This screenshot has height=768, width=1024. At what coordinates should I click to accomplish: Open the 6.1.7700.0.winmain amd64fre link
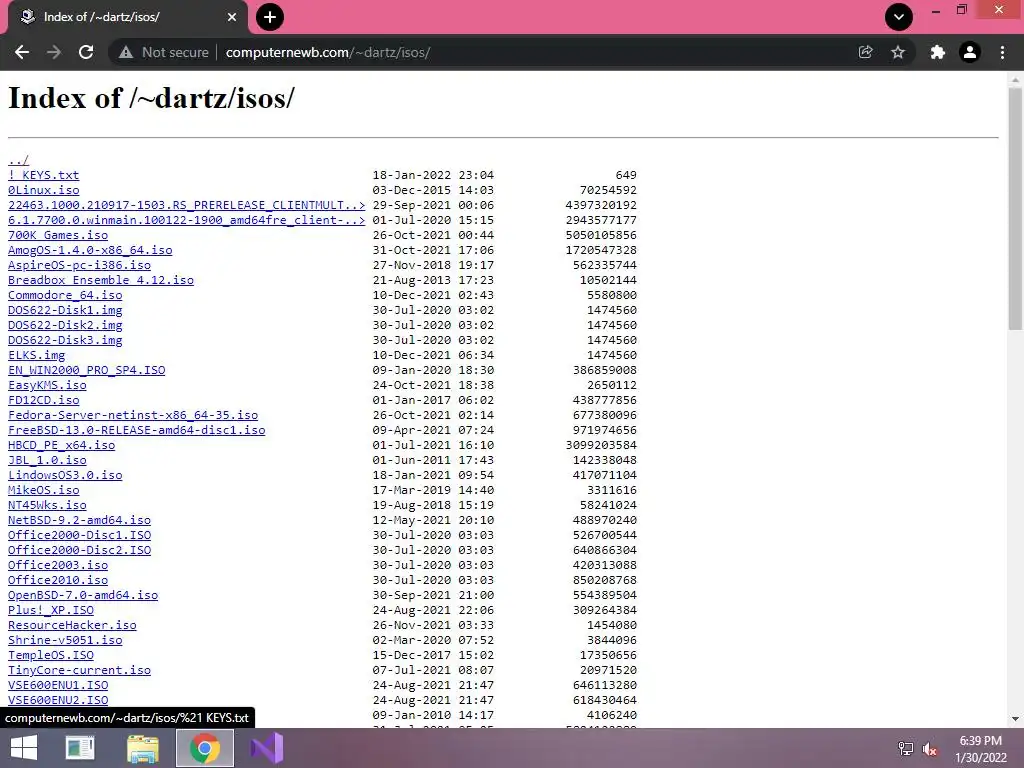point(186,220)
